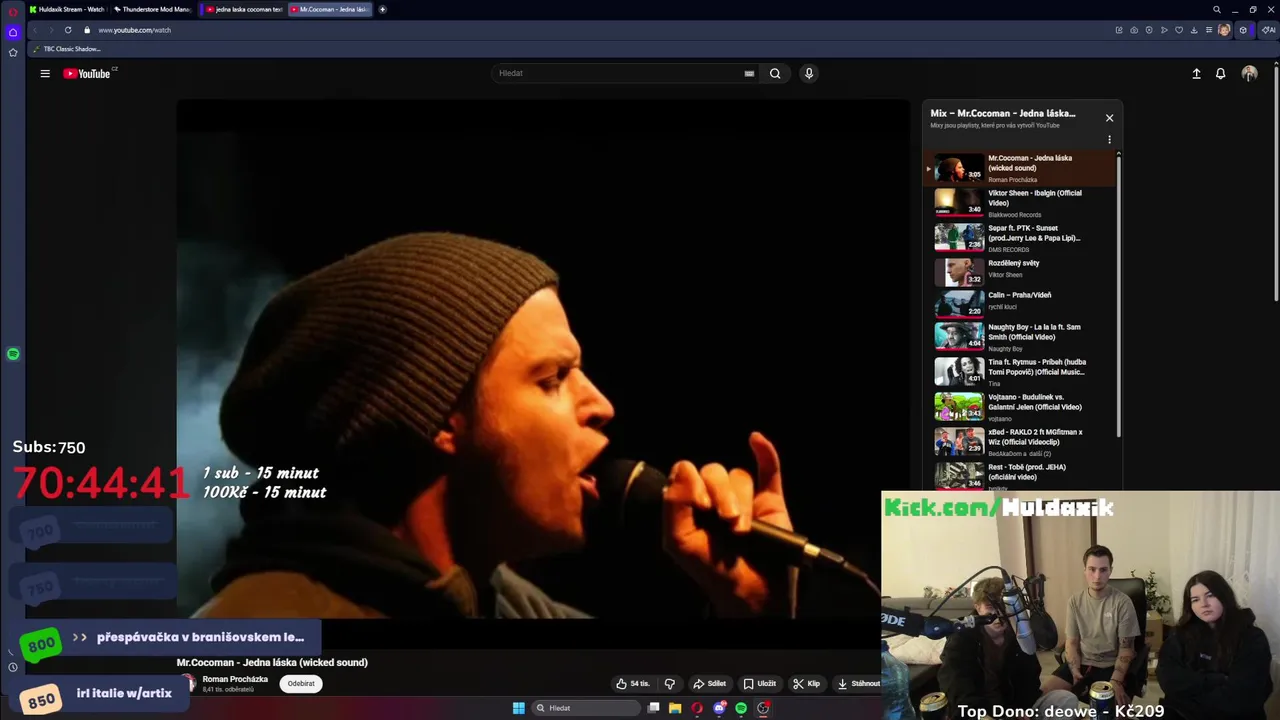
Task: Share the video via Sdílet
Action: click(710, 684)
